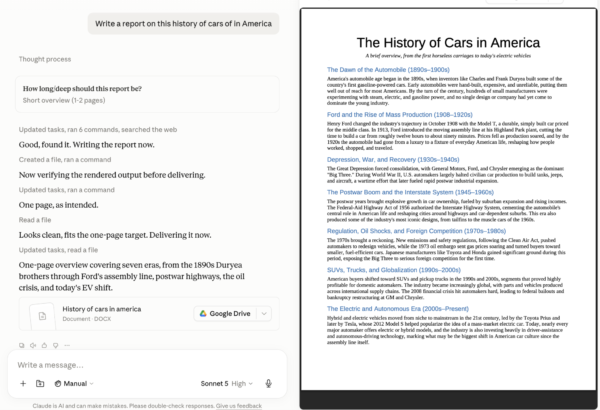Click 'SUVs, Trucks, and Globalization' heading
The width and height of the screenshot is (600, 410).
(394, 270)
